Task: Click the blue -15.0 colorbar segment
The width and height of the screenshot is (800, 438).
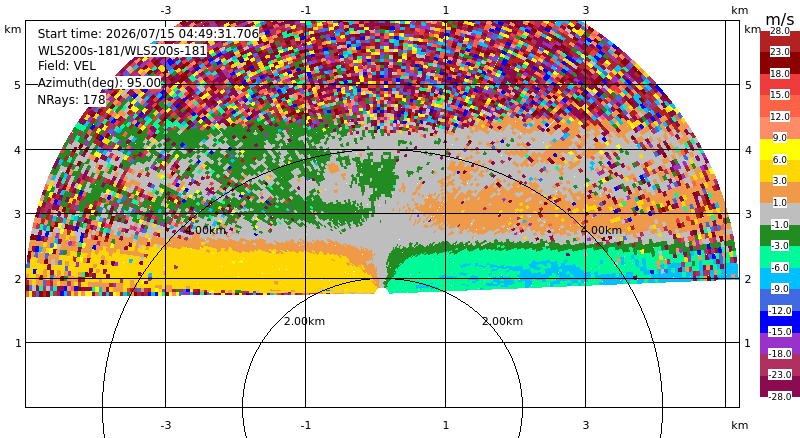Action: tap(780, 322)
